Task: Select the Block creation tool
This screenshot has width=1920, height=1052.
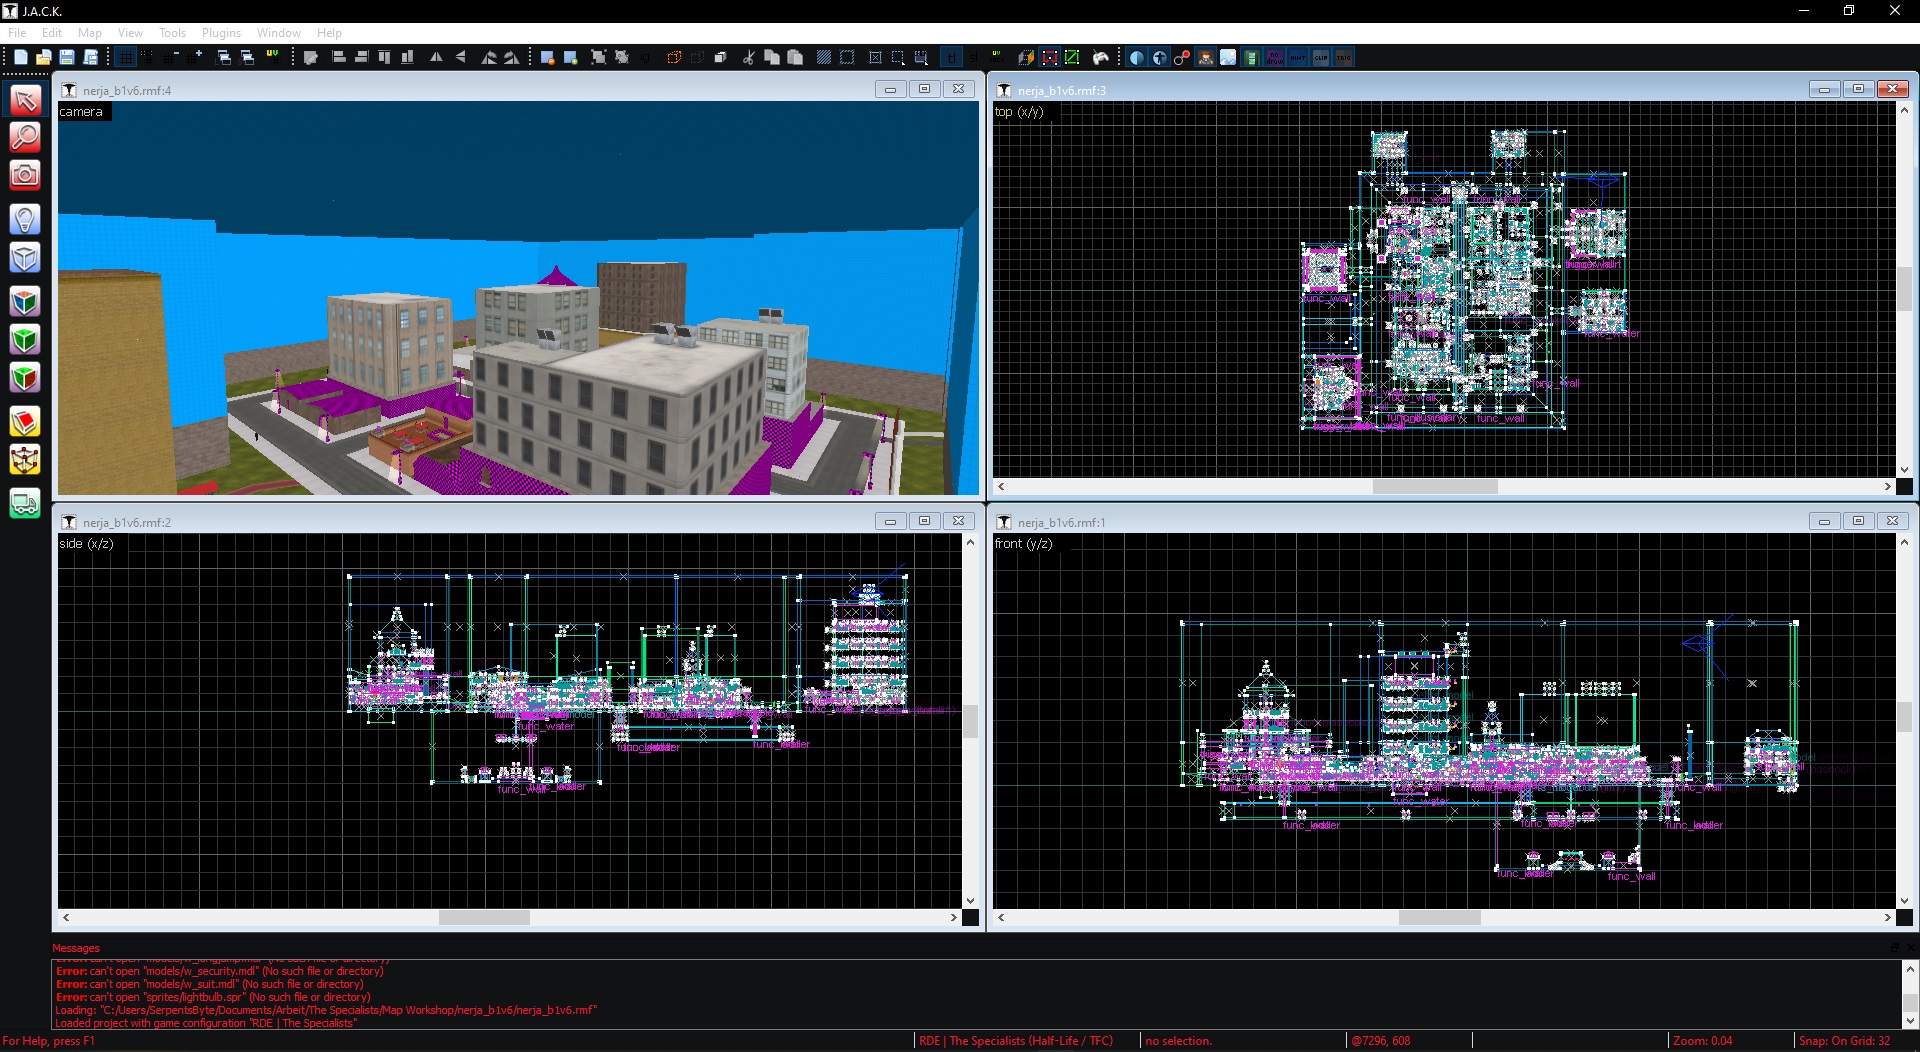Action: coord(25,258)
